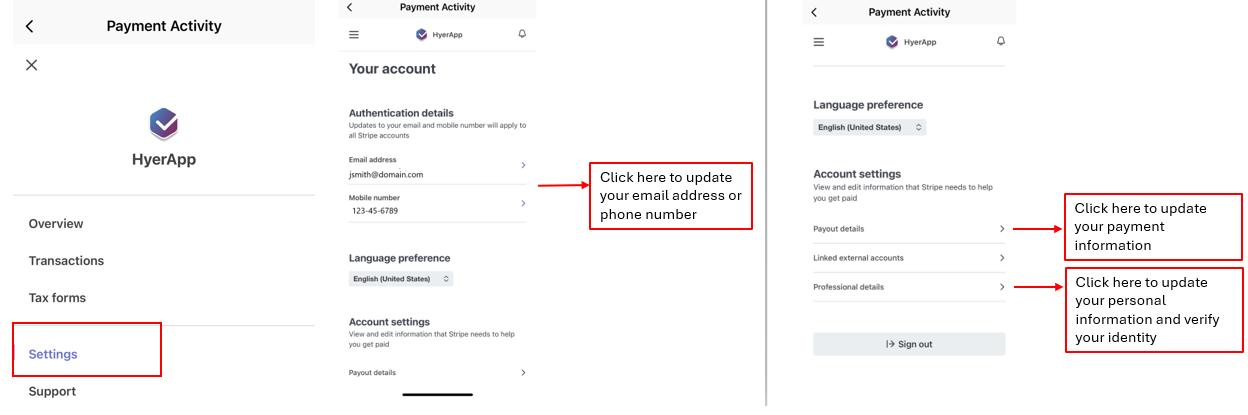Open Payout details above Linked external accounts
This screenshot has width=1248, height=415.
coord(908,229)
